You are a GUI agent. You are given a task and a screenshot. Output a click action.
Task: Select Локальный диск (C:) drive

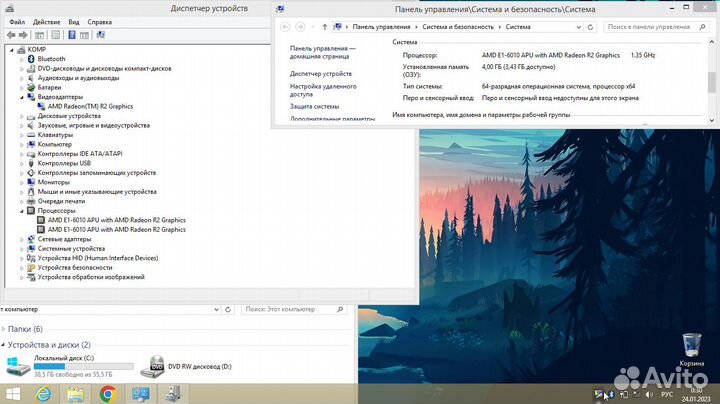click(x=70, y=366)
